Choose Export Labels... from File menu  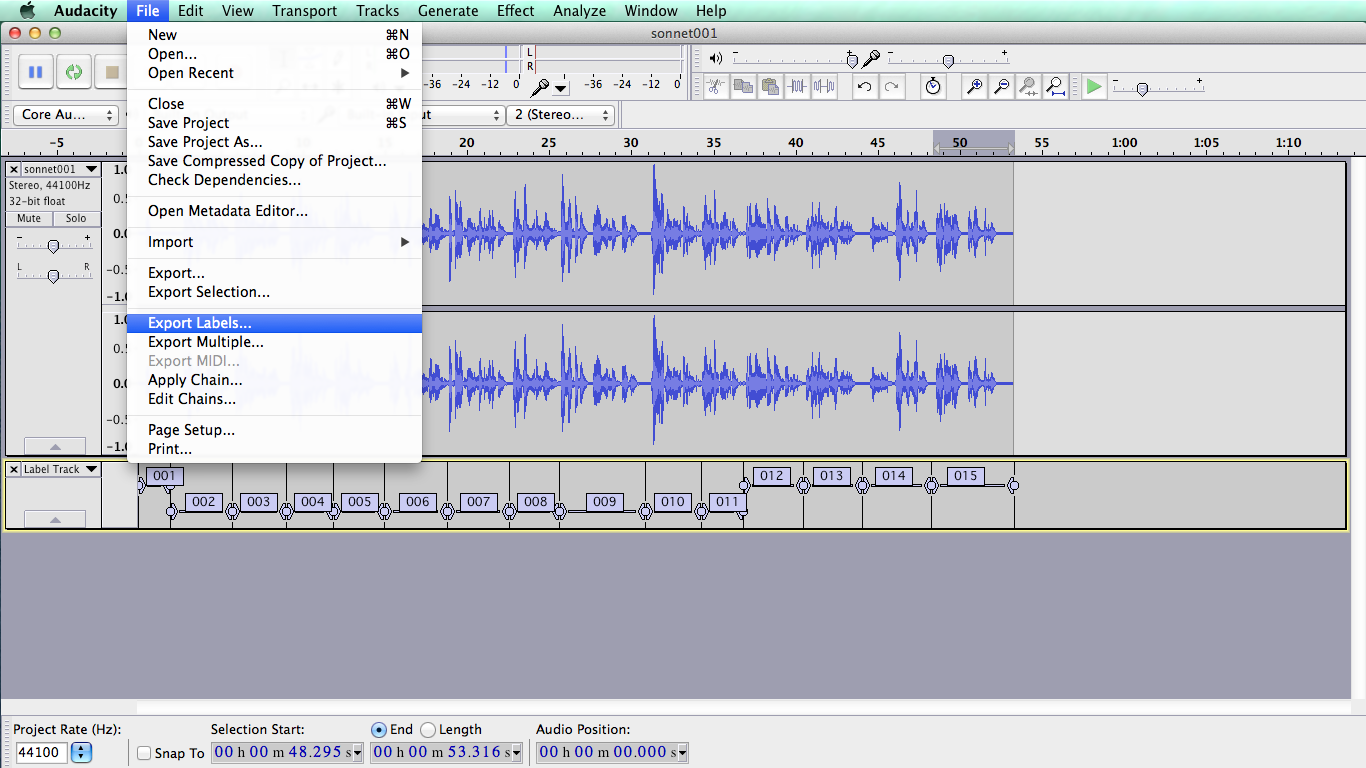click(274, 323)
